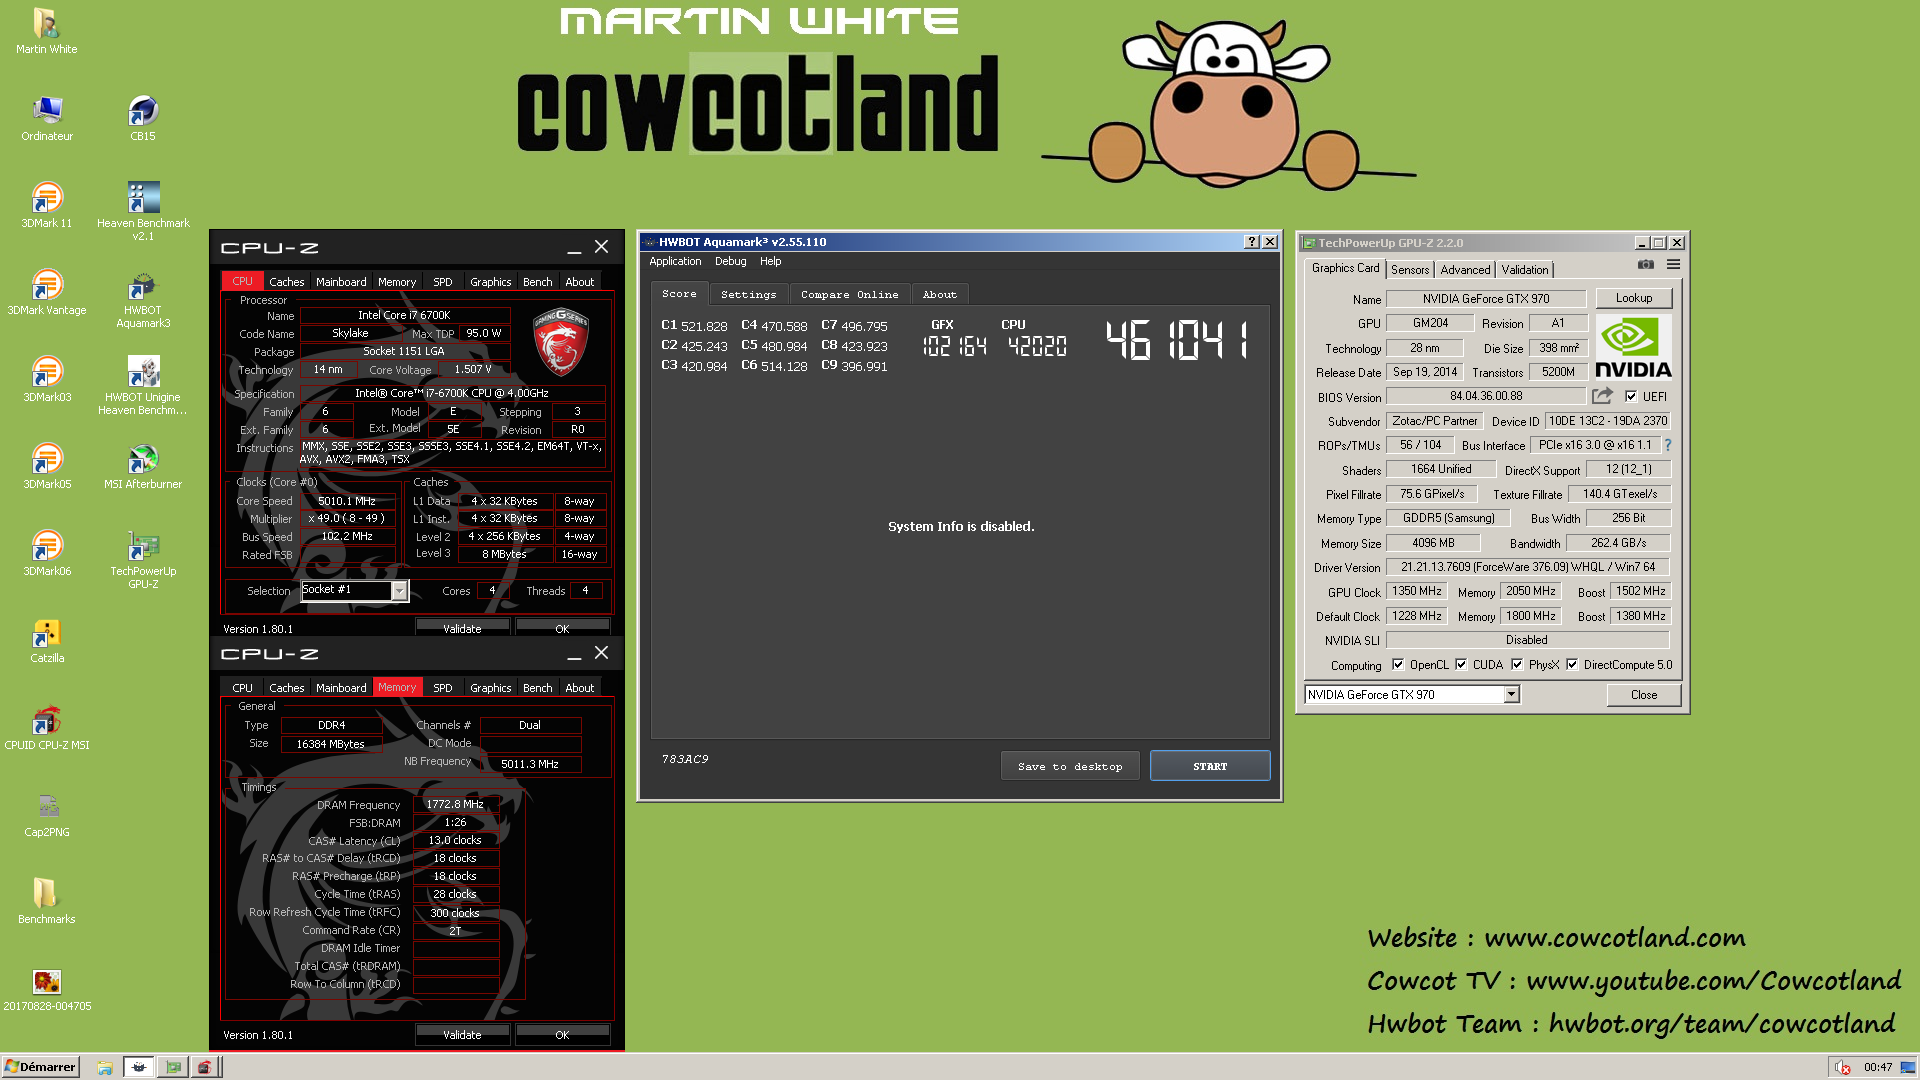The width and height of the screenshot is (1920, 1080).
Task: Open Heaven Benchmark v2.1 shortcut
Action: (143, 210)
